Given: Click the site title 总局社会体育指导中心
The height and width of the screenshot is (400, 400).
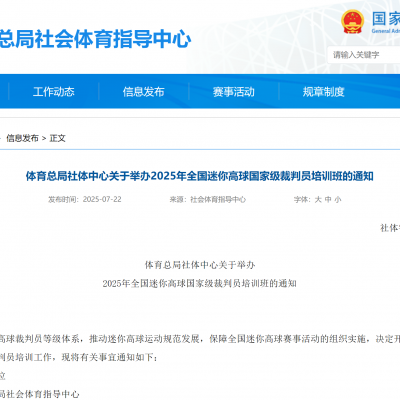Looking at the screenshot, I should (x=95, y=39).
